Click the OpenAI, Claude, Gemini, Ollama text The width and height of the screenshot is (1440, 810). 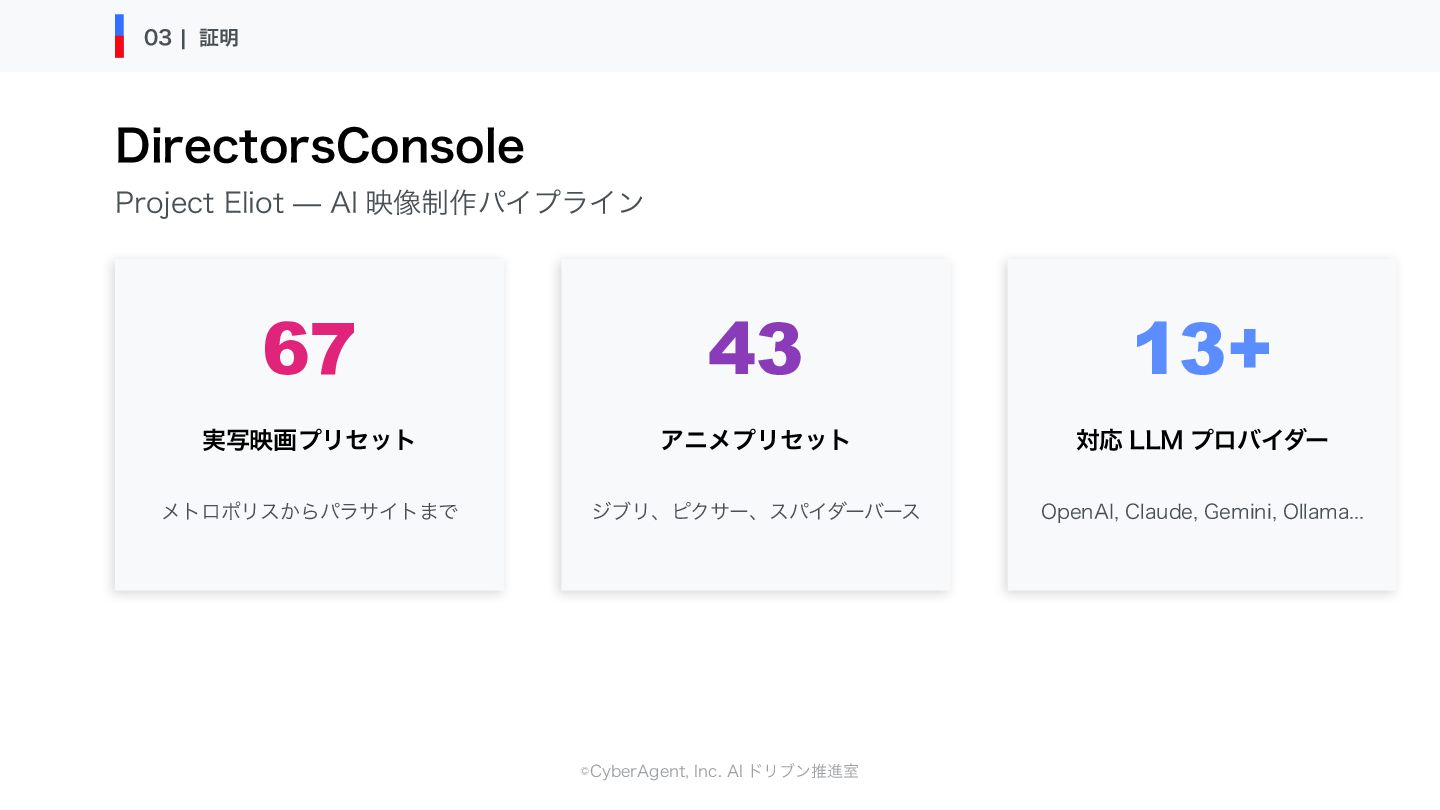(1201, 511)
